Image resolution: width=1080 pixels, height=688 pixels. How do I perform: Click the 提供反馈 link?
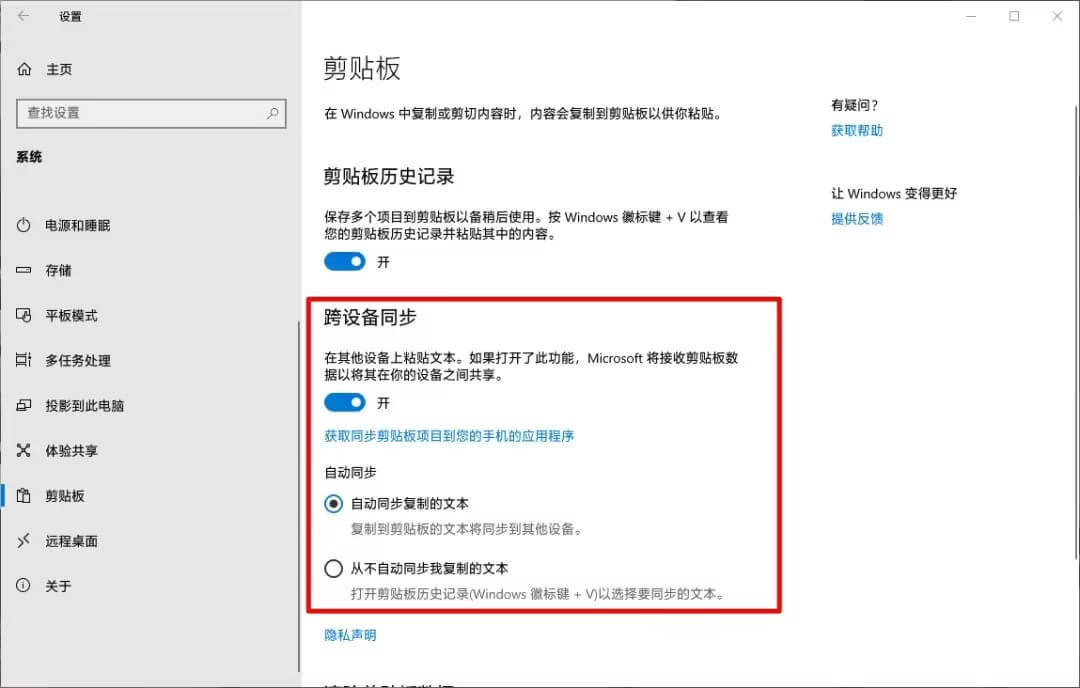(857, 218)
